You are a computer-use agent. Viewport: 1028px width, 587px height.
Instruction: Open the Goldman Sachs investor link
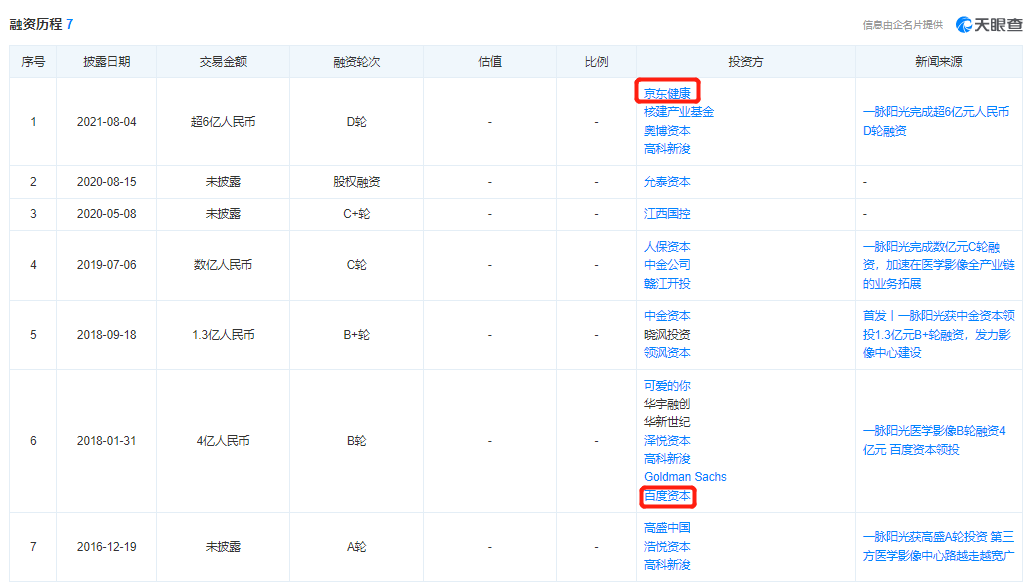tap(685, 477)
